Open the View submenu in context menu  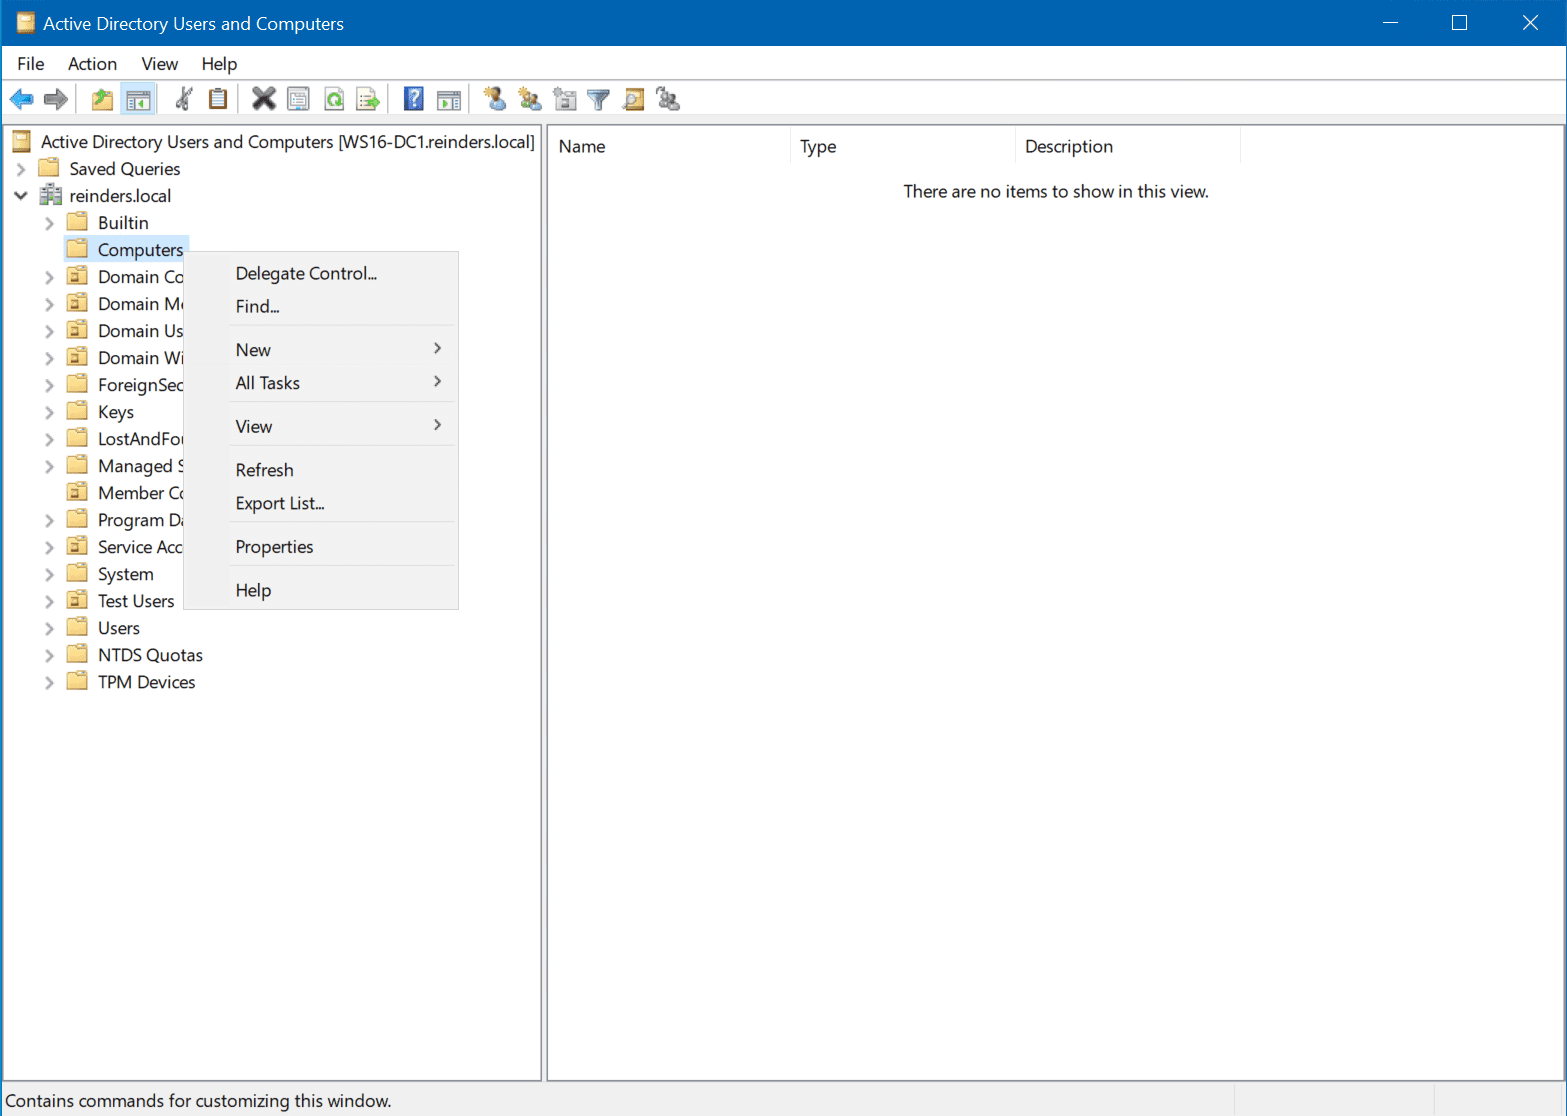(321, 426)
